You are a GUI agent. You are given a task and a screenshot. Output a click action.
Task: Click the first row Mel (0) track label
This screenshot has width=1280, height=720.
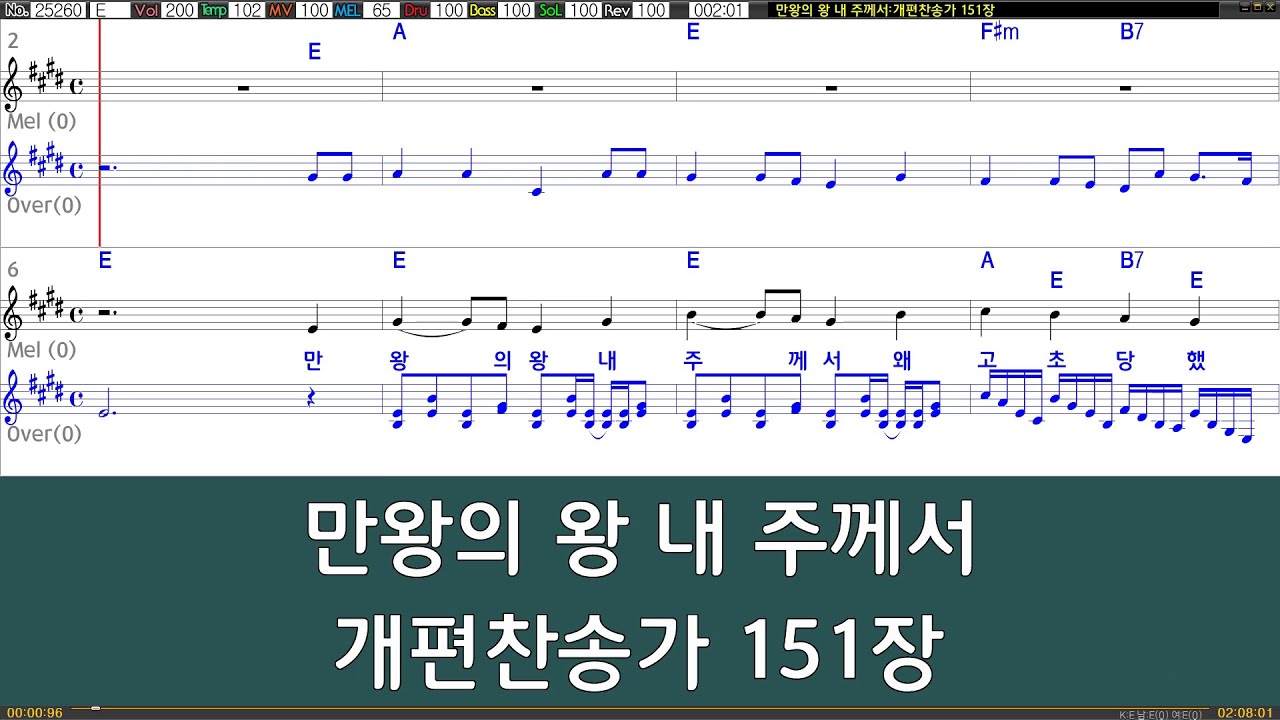click(x=41, y=121)
